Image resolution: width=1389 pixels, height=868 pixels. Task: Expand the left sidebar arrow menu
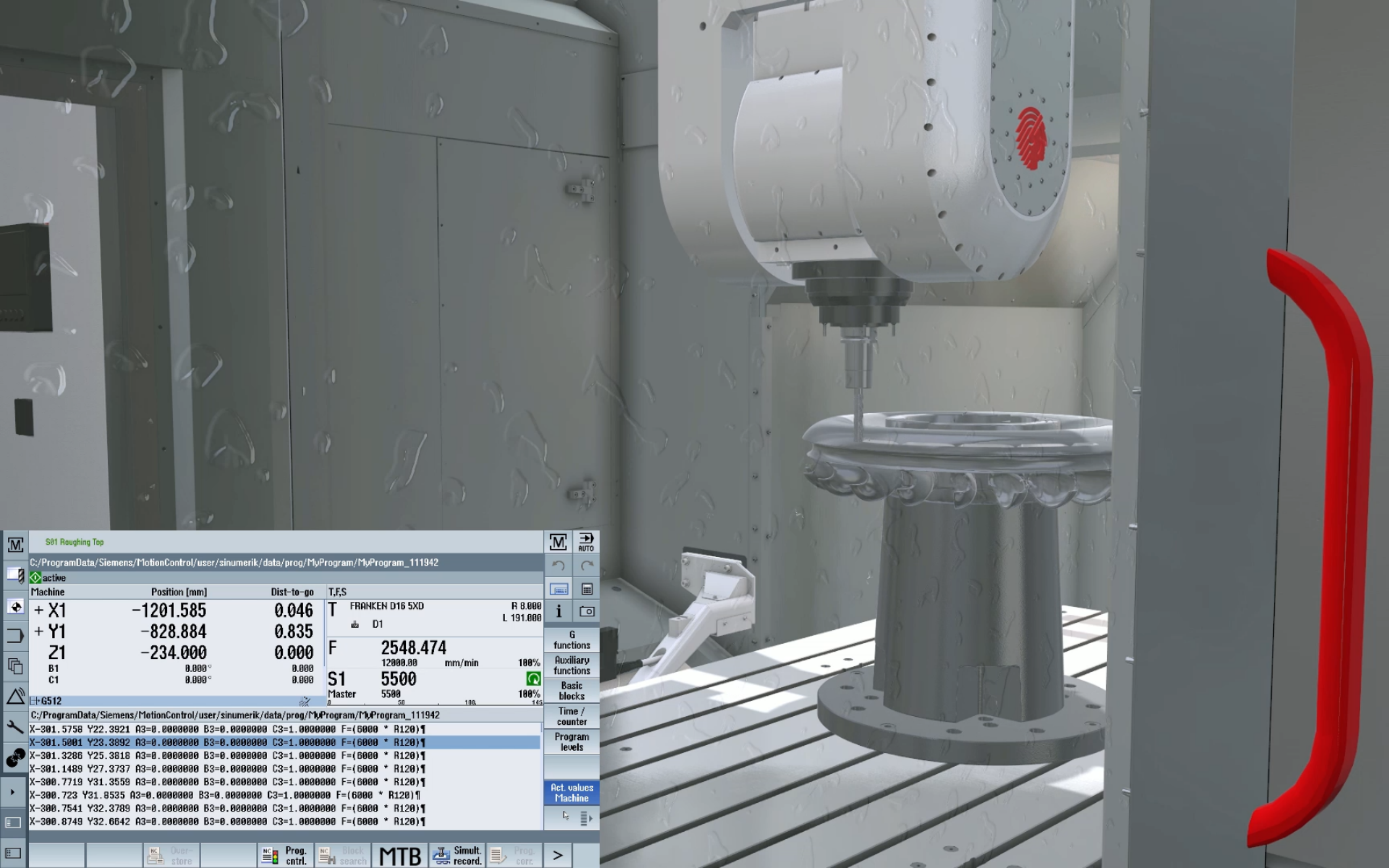(x=13, y=792)
